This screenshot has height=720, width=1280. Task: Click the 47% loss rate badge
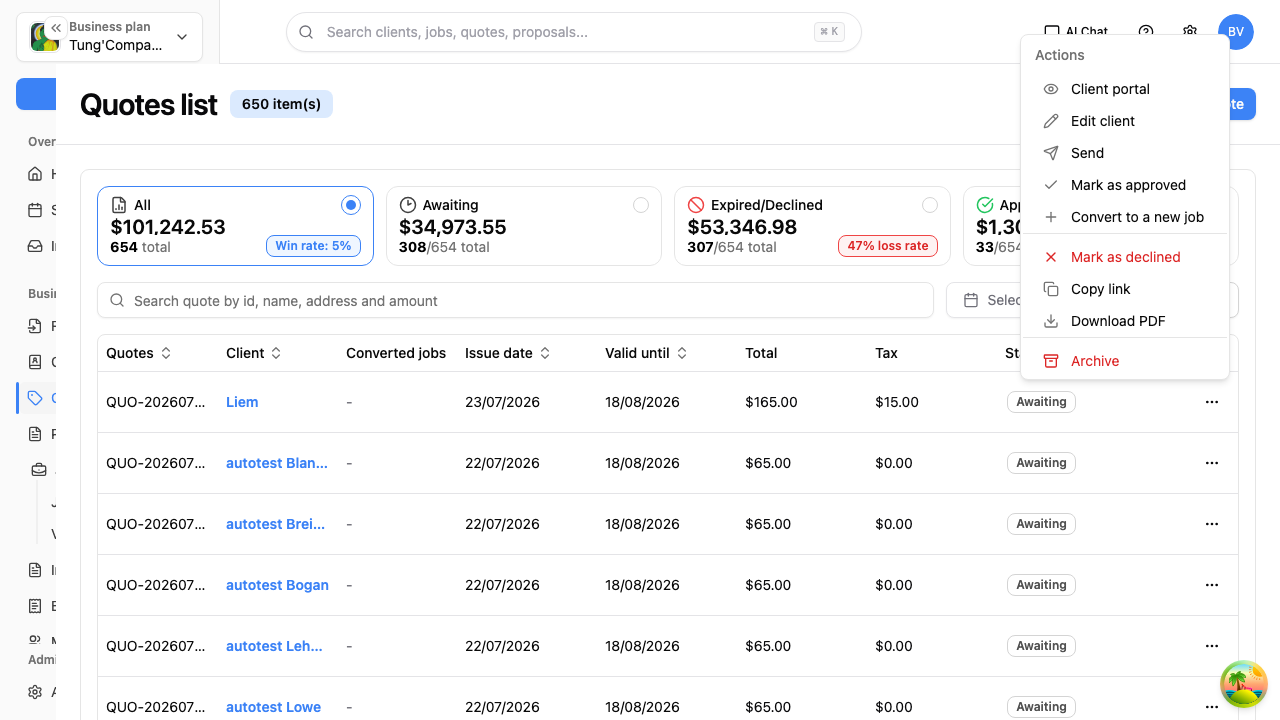[x=888, y=245]
